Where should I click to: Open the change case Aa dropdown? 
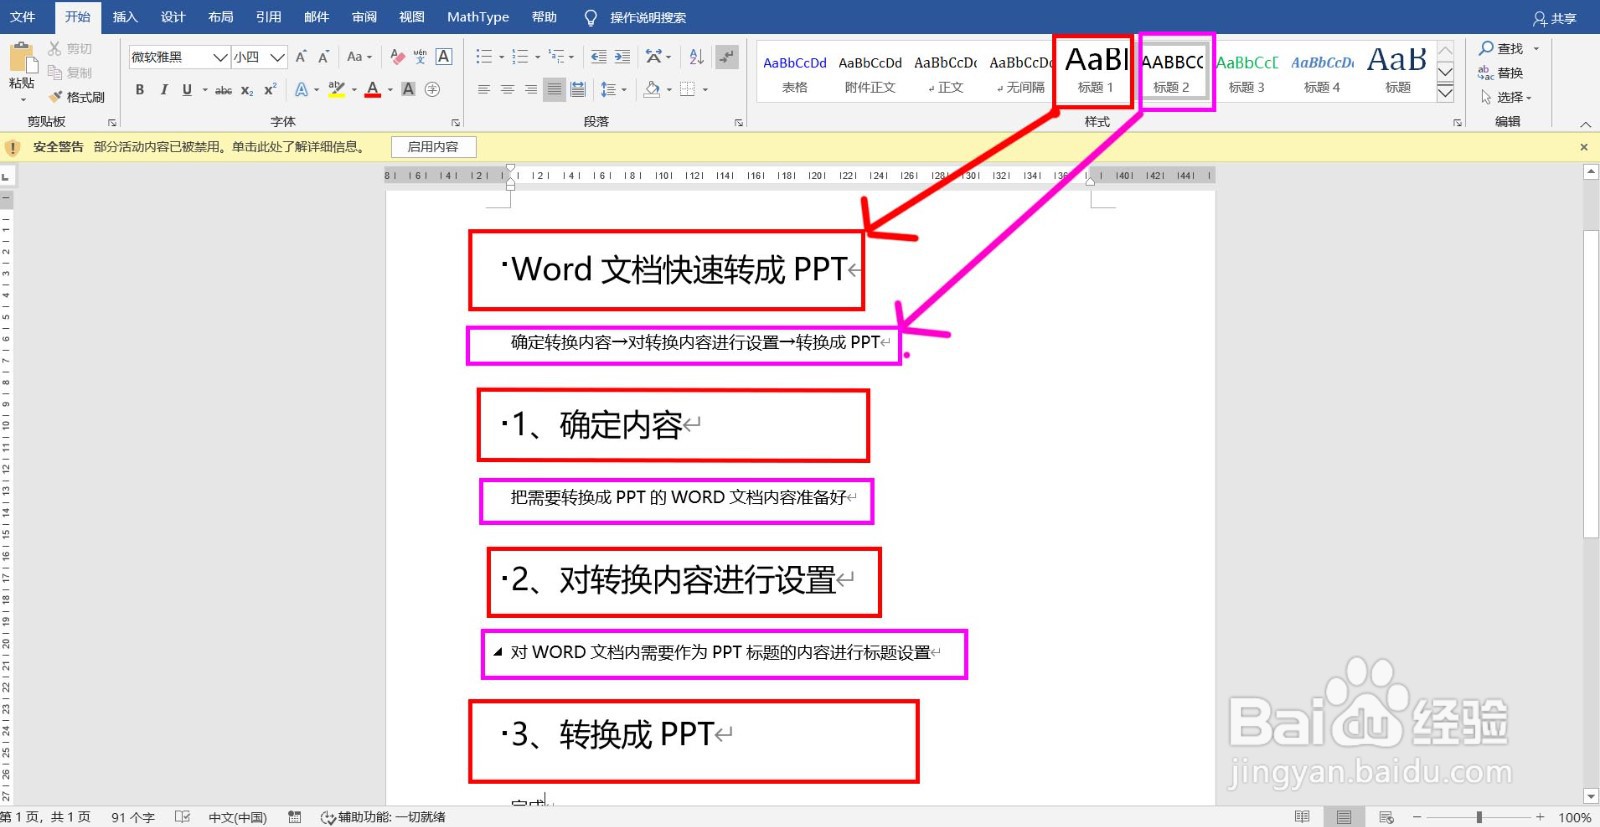[x=359, y=57]
